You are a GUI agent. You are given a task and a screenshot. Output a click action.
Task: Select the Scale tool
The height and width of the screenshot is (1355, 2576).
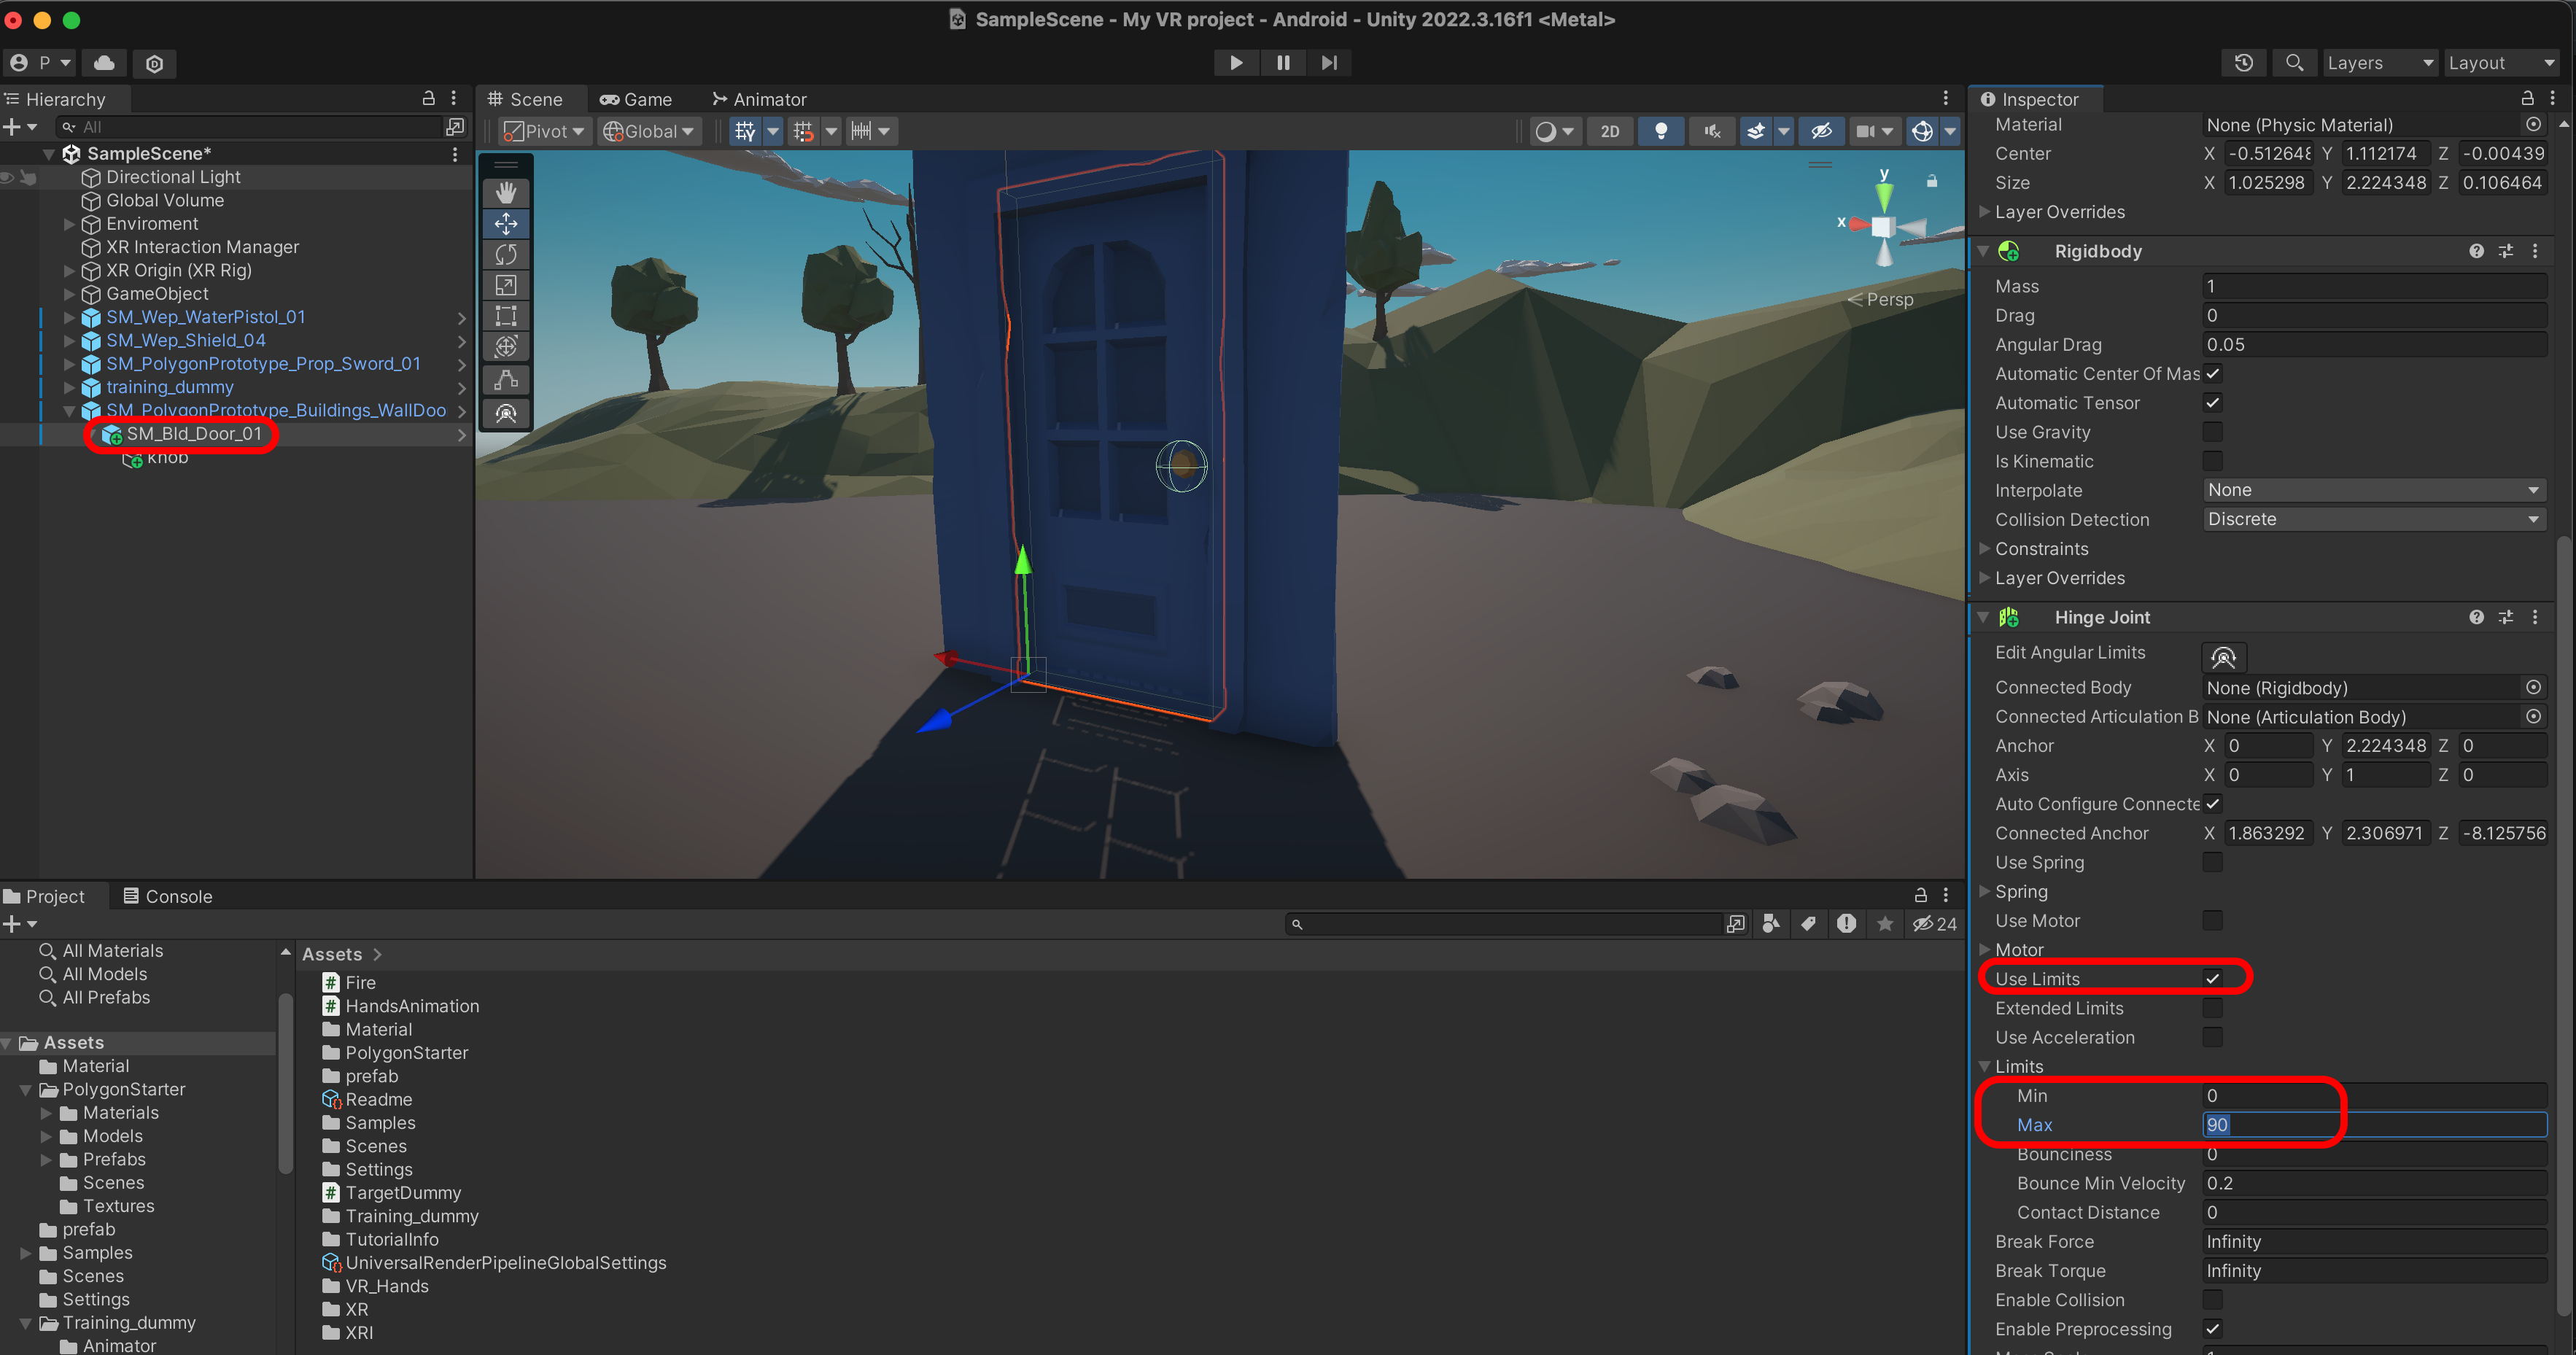pos(506,285)
